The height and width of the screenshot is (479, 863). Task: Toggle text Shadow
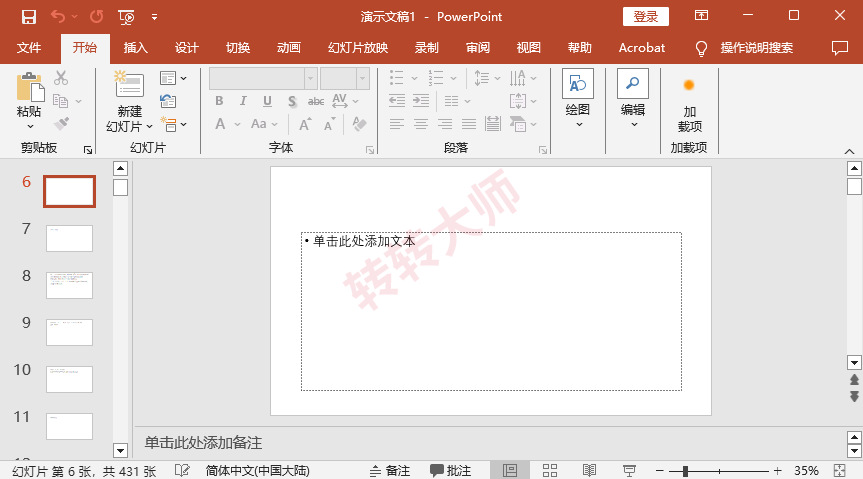click(292, 101)
